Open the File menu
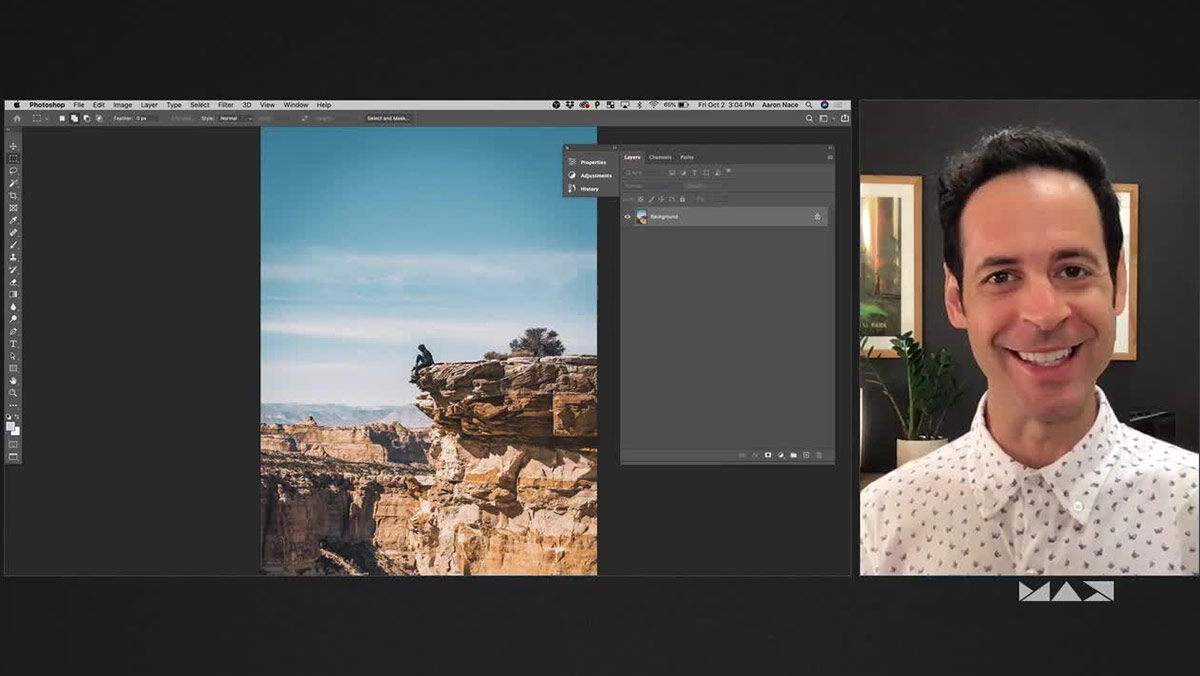Image resolution: width=1200 pixels, height=676 pixels. pyautogui.click(x=78, y=105)
